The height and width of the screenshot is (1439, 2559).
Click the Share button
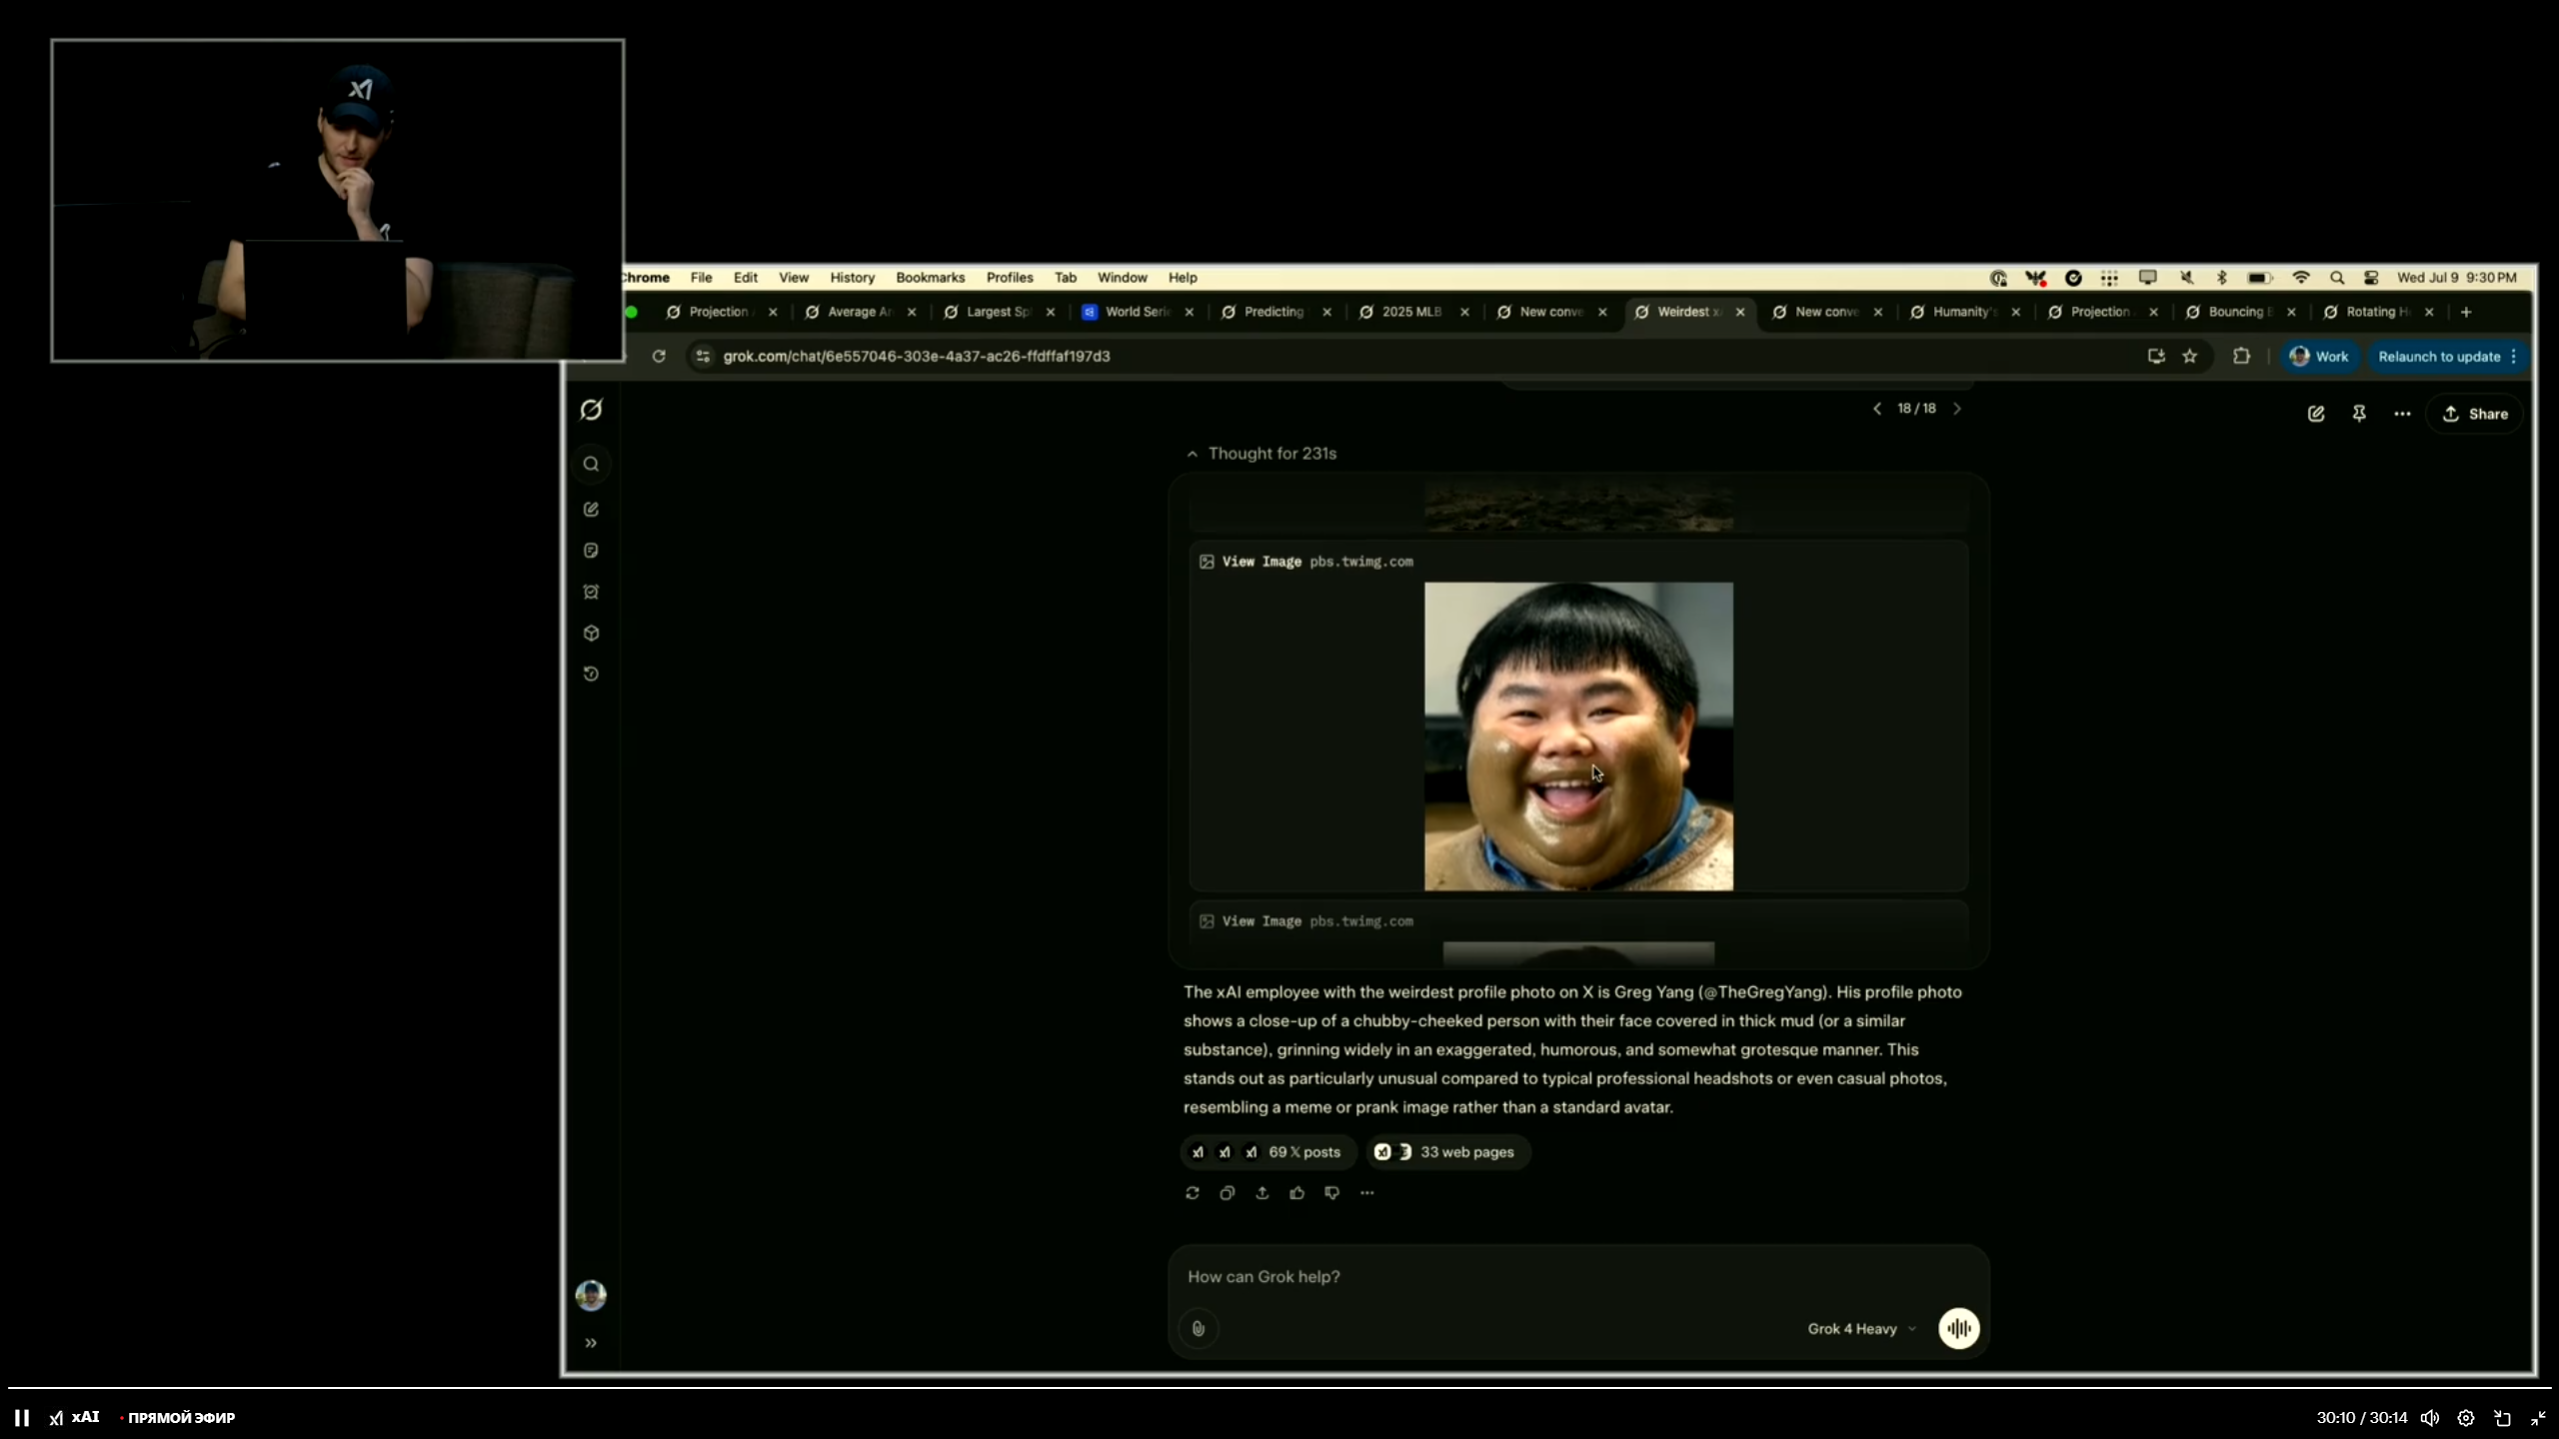click(x=2476, y=414)
